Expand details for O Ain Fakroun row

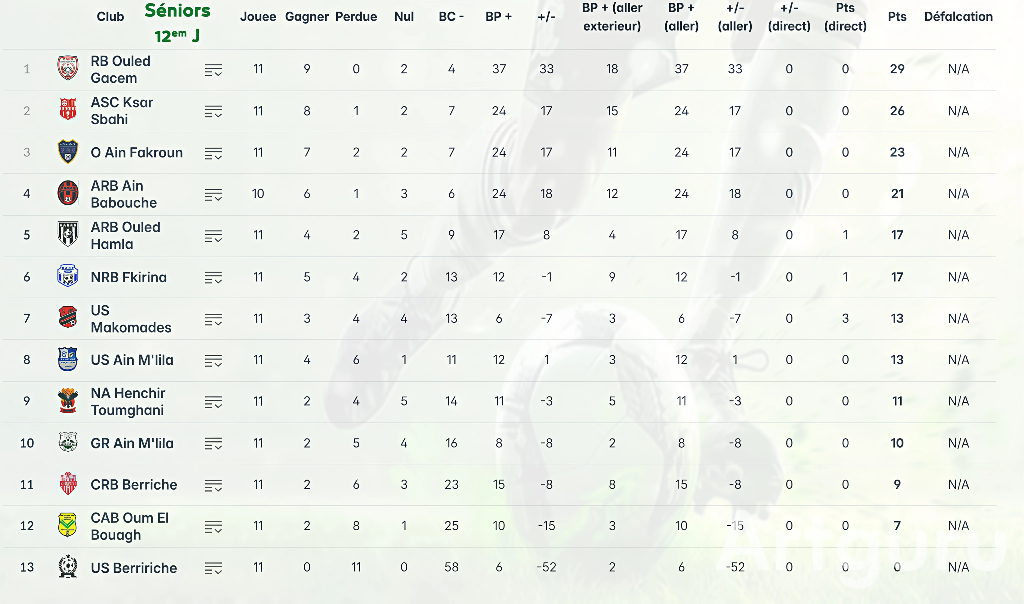[x=213, y=153]
